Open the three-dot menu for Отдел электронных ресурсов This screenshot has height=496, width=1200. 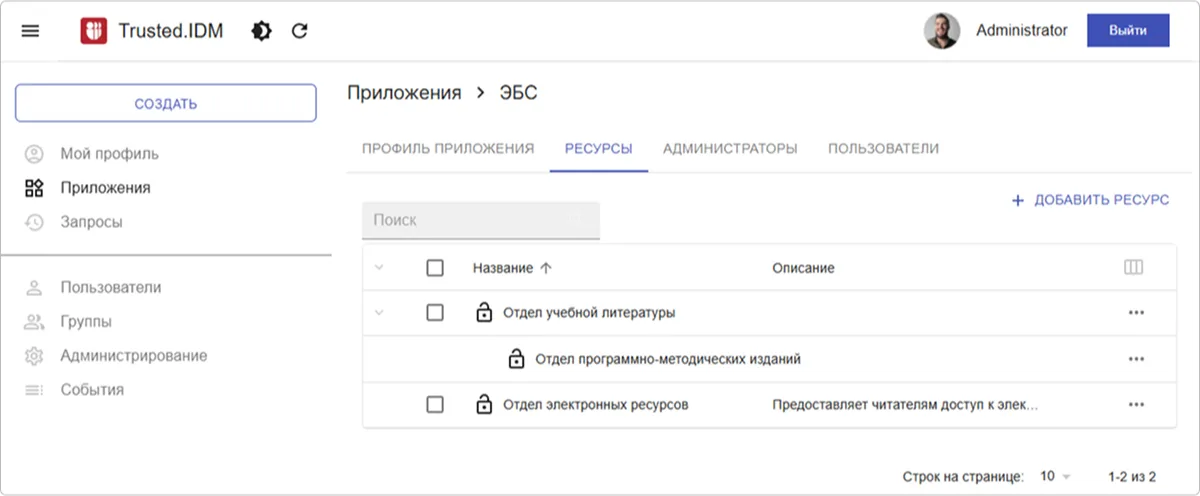(1135, 405)
